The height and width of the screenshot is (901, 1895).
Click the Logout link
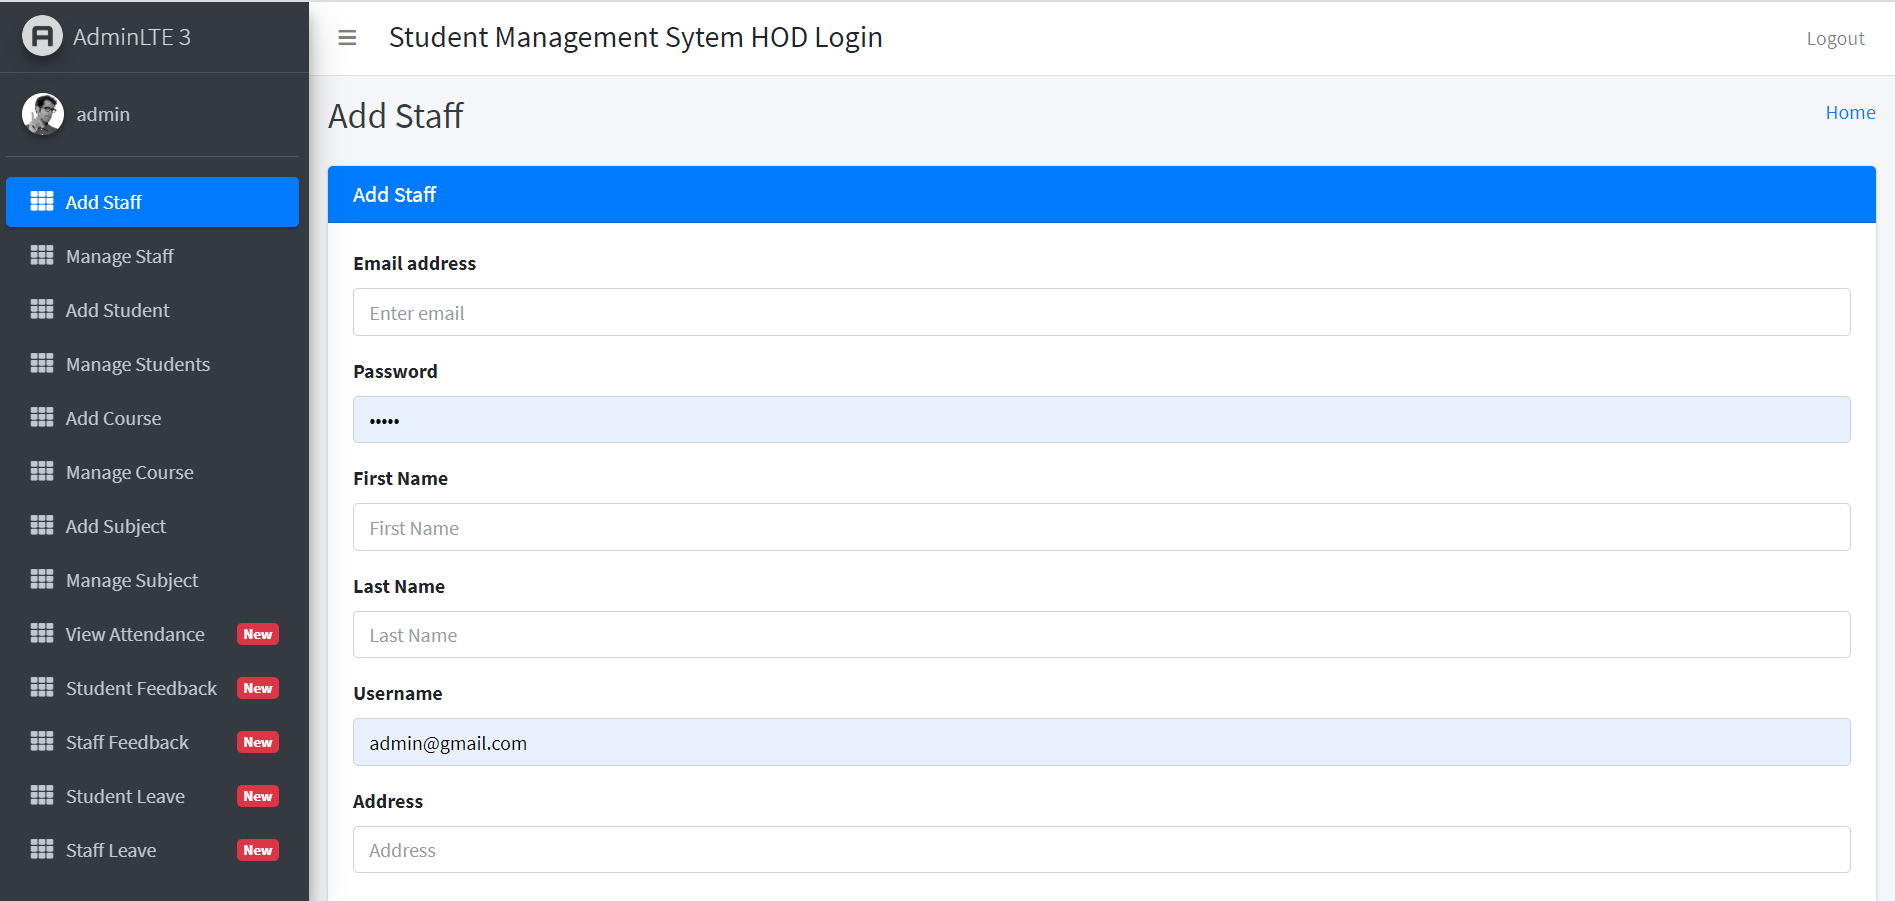(x=1835, y=38)
